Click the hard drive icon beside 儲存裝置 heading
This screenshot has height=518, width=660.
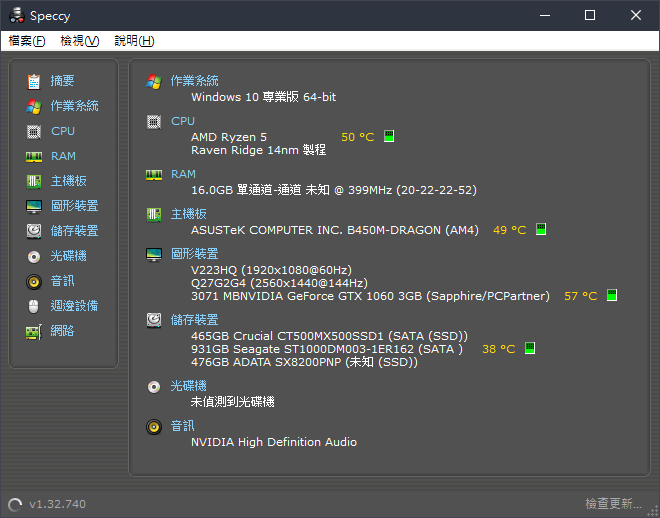coord(154,320)
